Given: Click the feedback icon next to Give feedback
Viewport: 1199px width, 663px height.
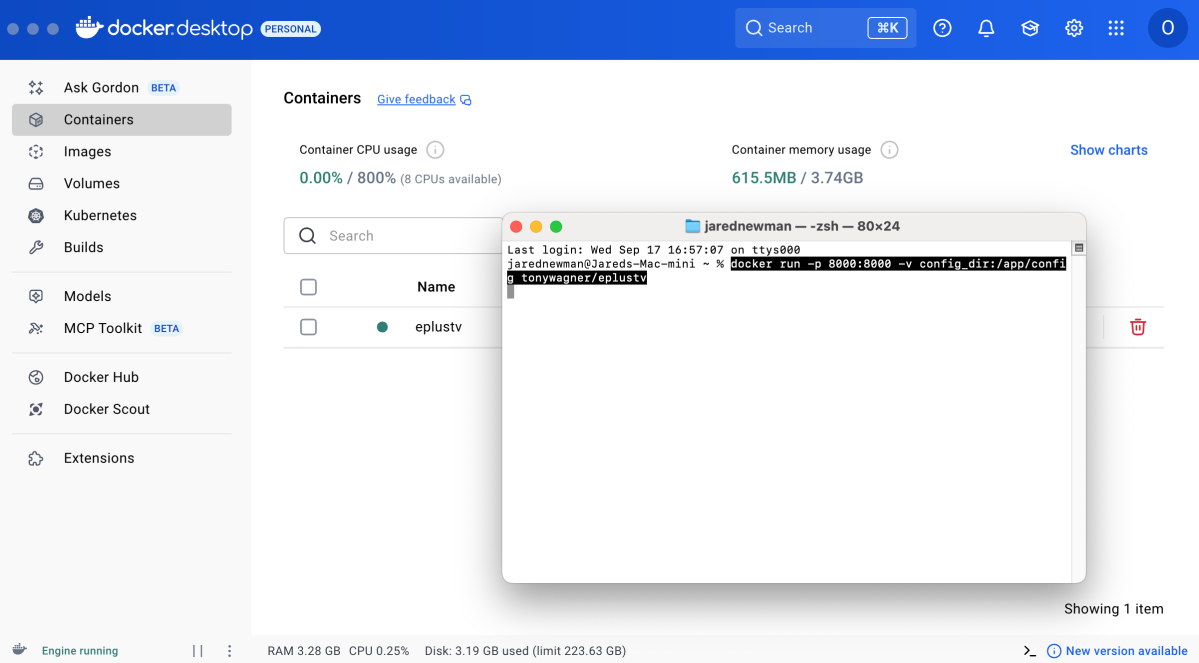Looking at the screenshot, I should click(466, 100).
